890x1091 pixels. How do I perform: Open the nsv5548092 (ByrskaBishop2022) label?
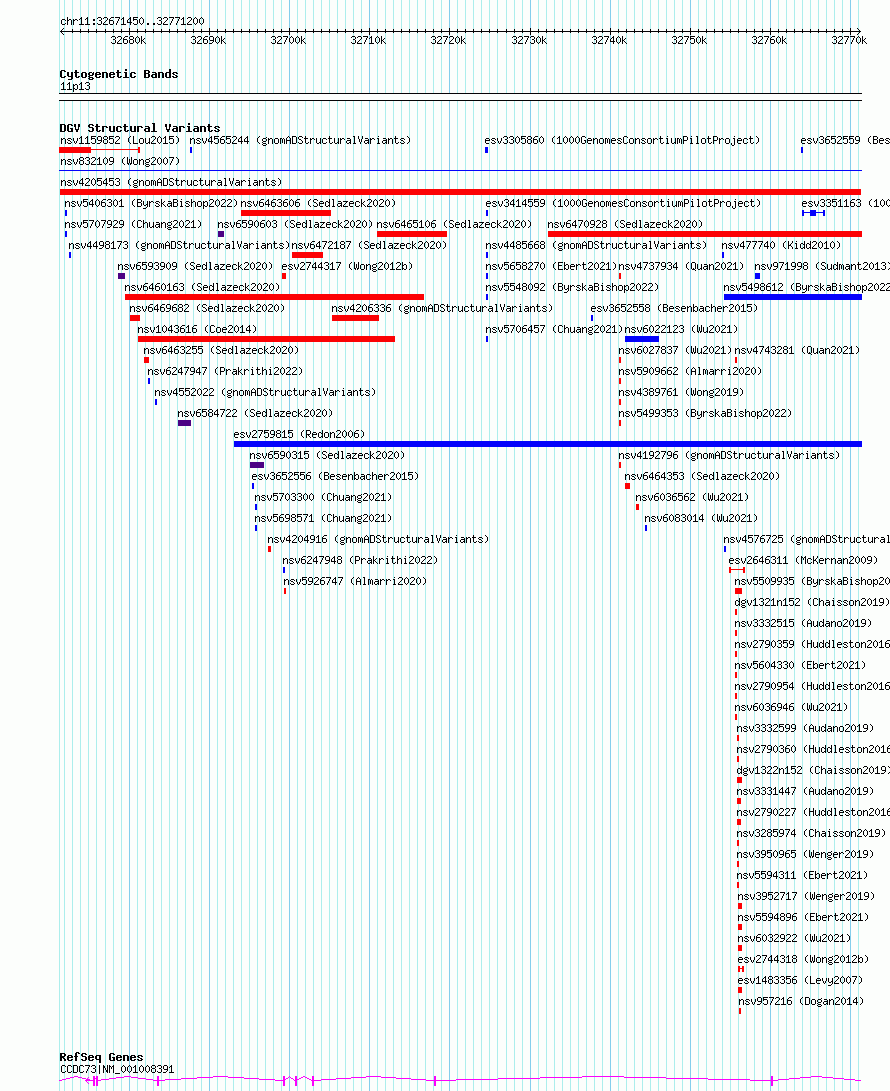[x=572, y=287]
